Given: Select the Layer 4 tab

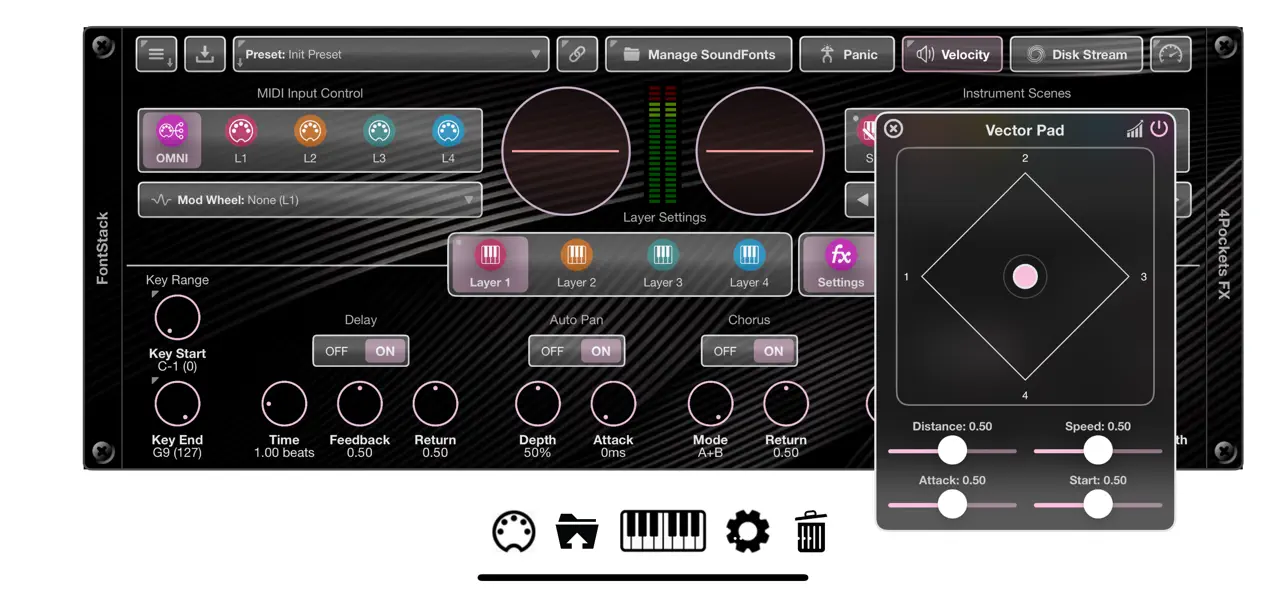Looking at the screenshot, I should click(749, 265).
